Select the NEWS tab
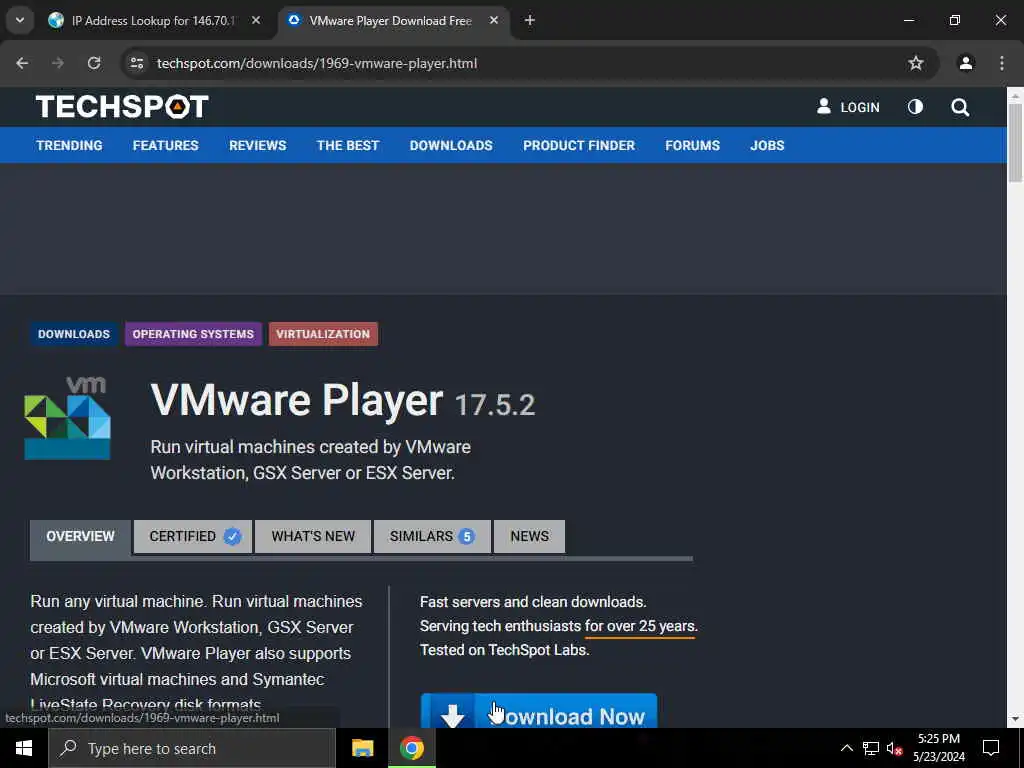This screenshot has height=768, width=1024. (530, 536)
